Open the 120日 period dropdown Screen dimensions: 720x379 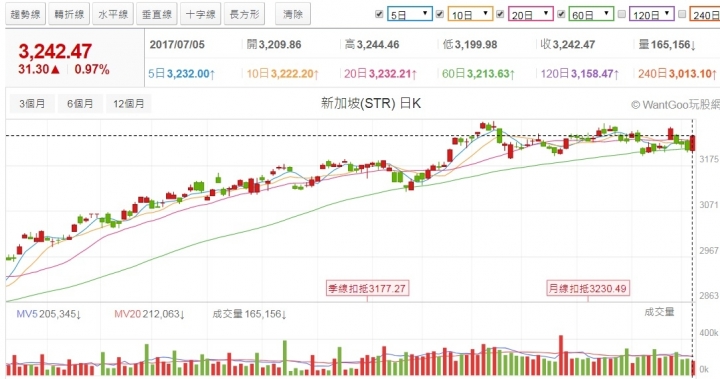(652, 15)
